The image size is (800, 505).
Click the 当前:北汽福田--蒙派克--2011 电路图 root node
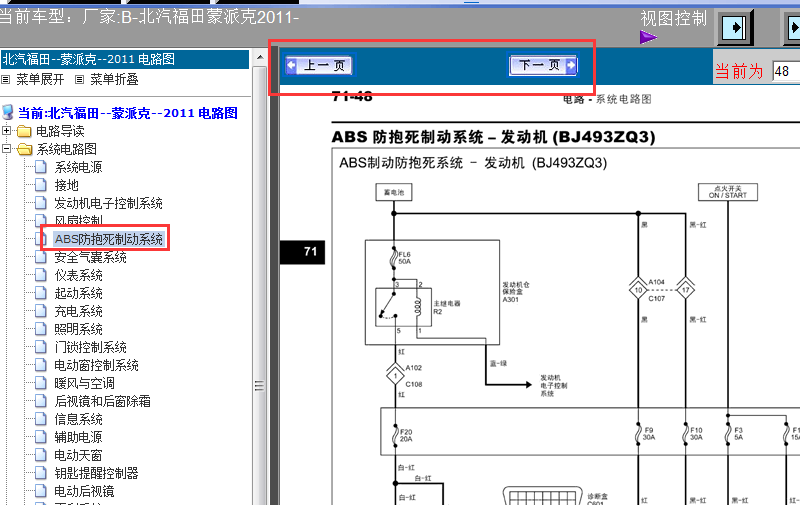tap(128, 113)
